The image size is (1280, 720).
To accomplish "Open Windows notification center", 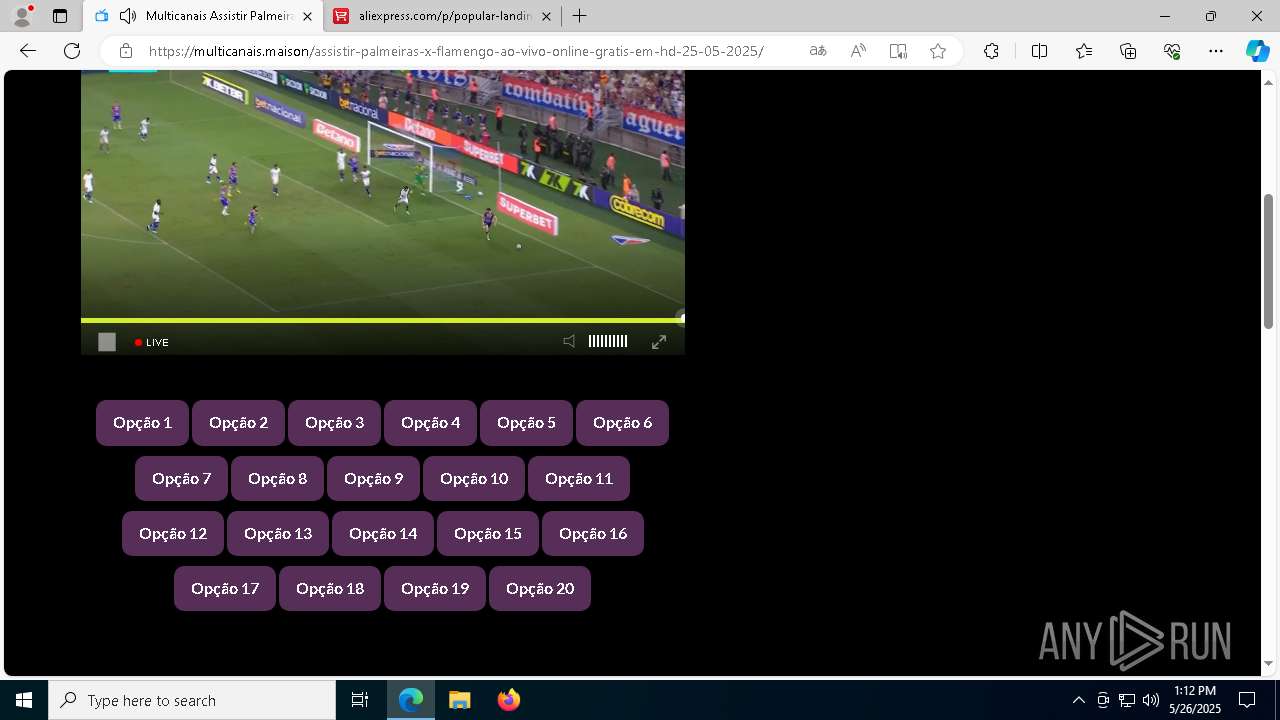I will coord(1247,700).
